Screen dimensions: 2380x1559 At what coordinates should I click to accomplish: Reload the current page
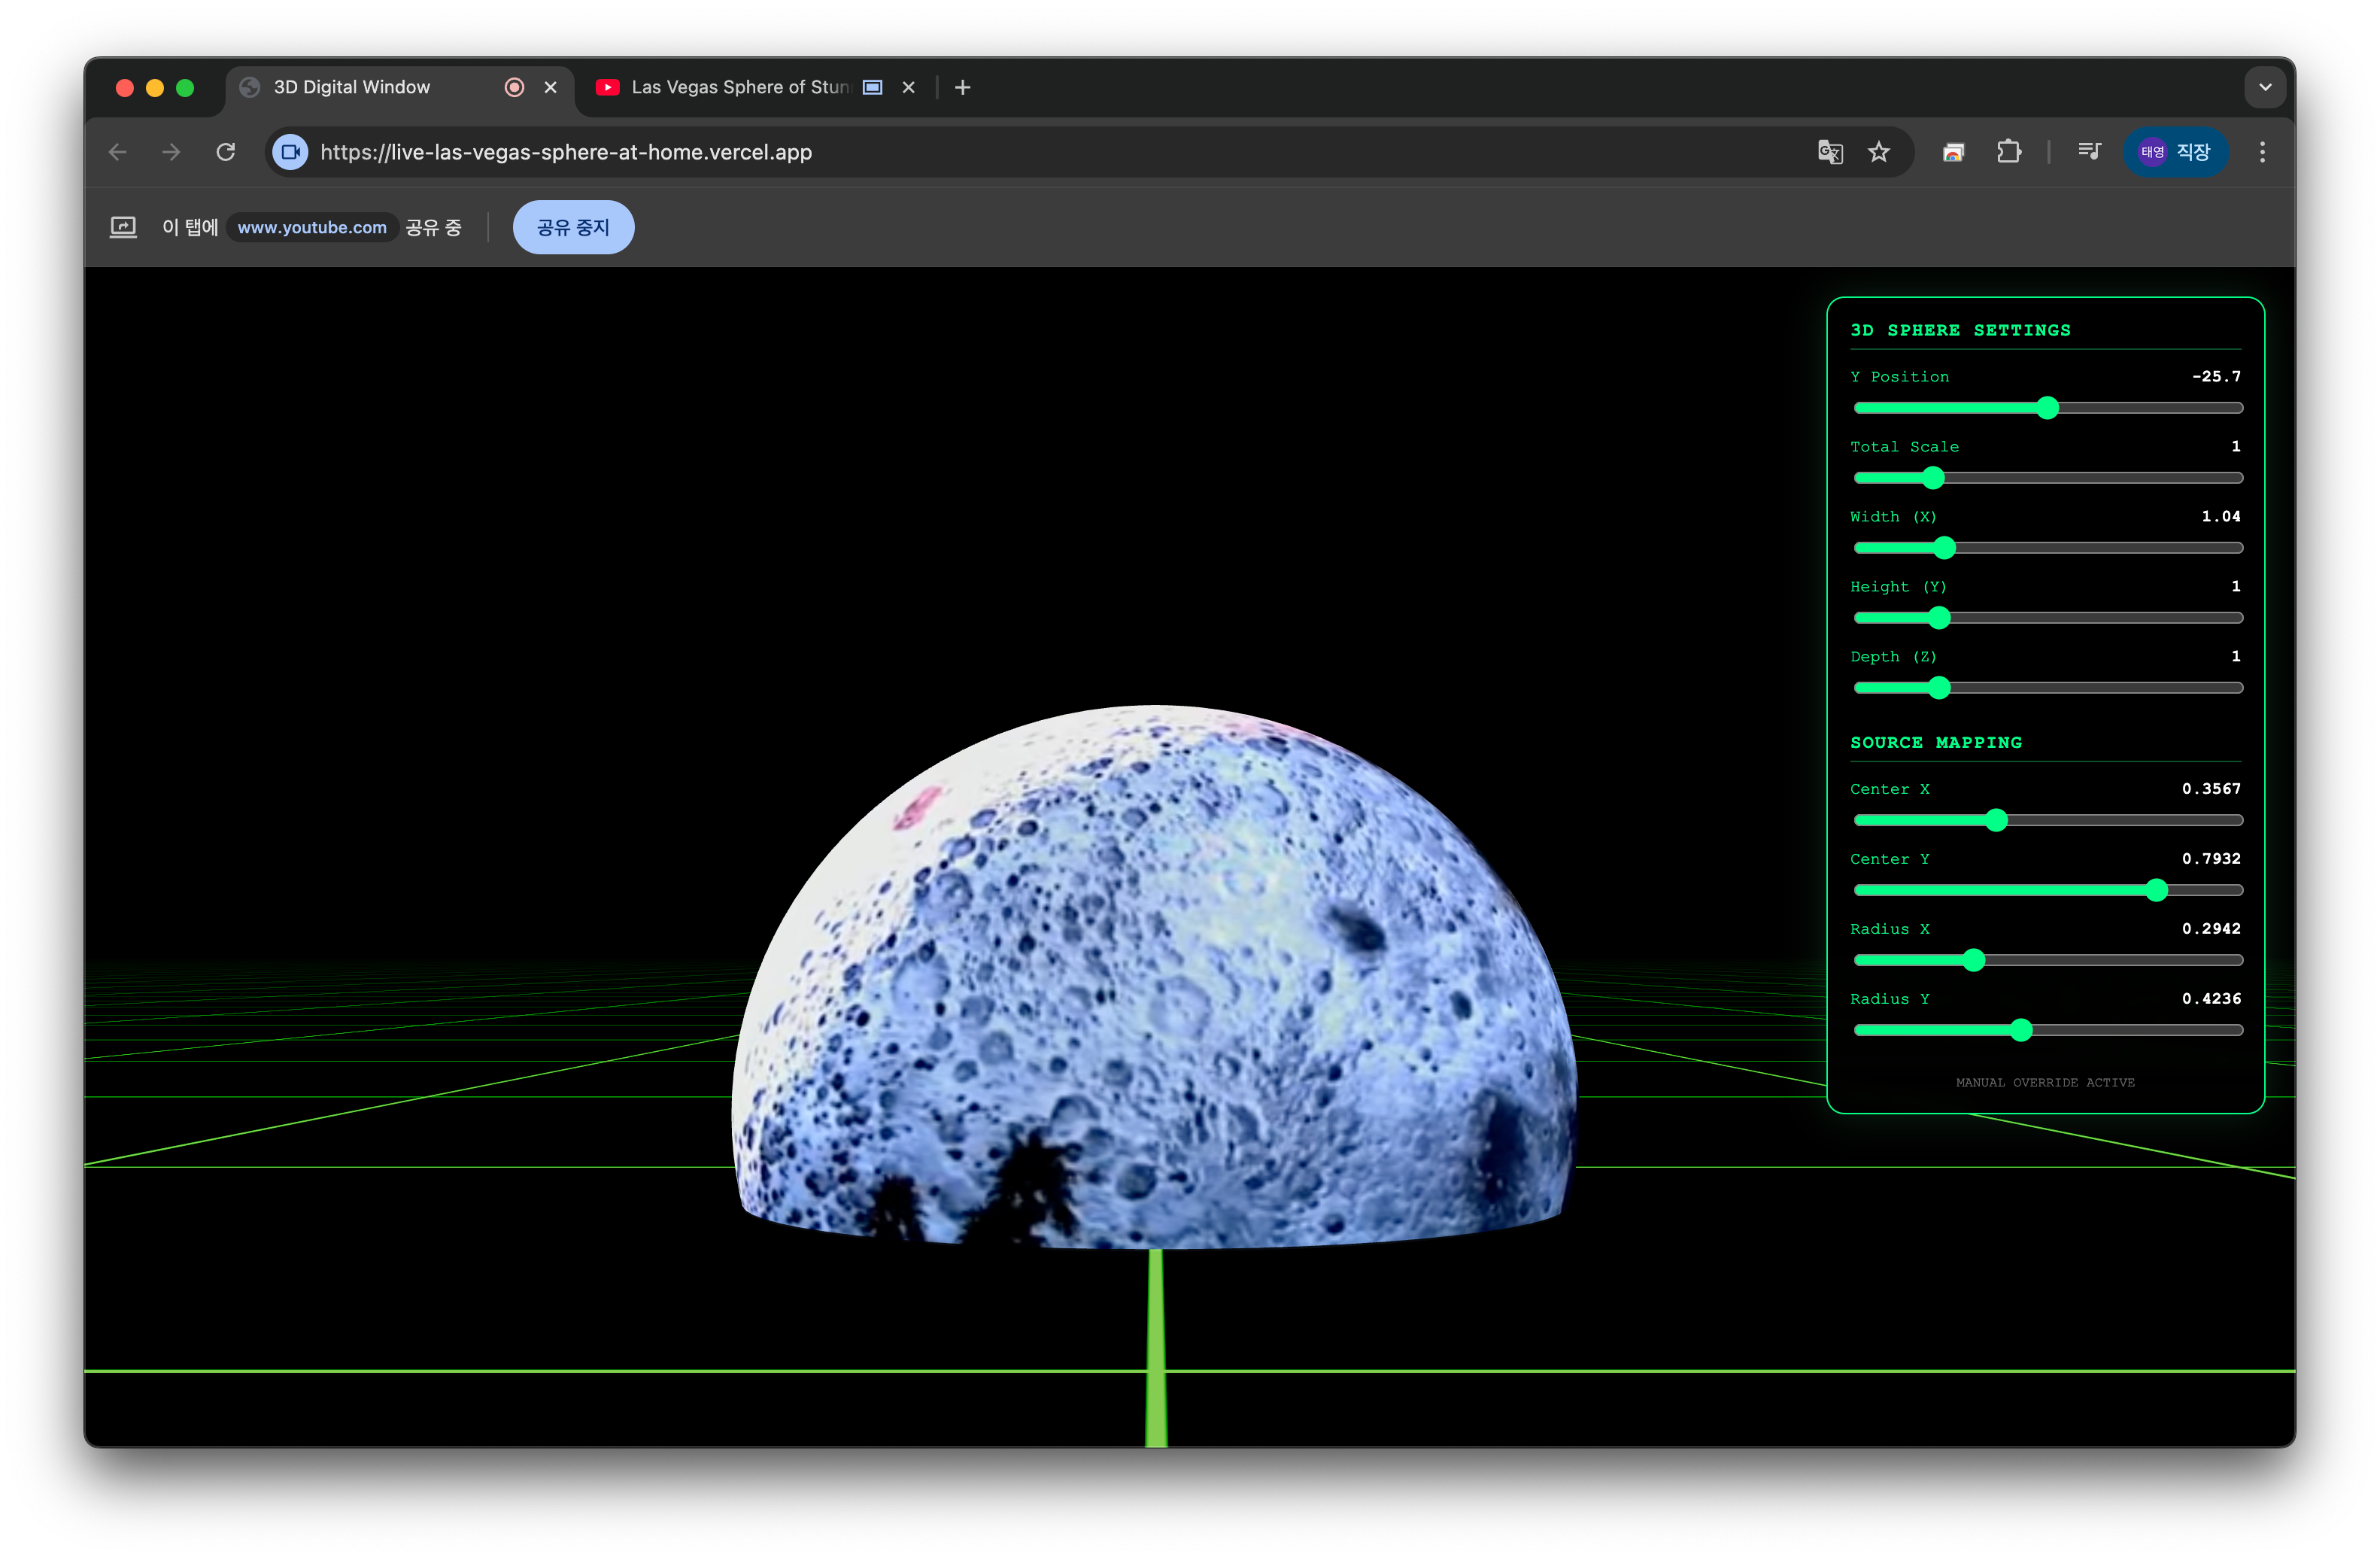tap(226, 152)
